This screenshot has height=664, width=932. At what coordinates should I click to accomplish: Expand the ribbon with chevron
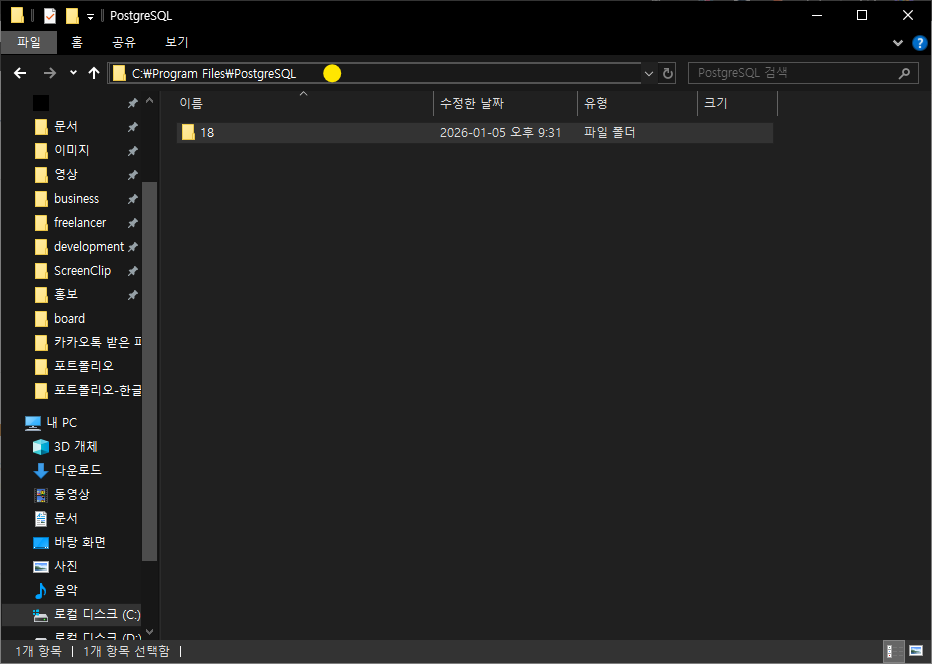(898, 43)
